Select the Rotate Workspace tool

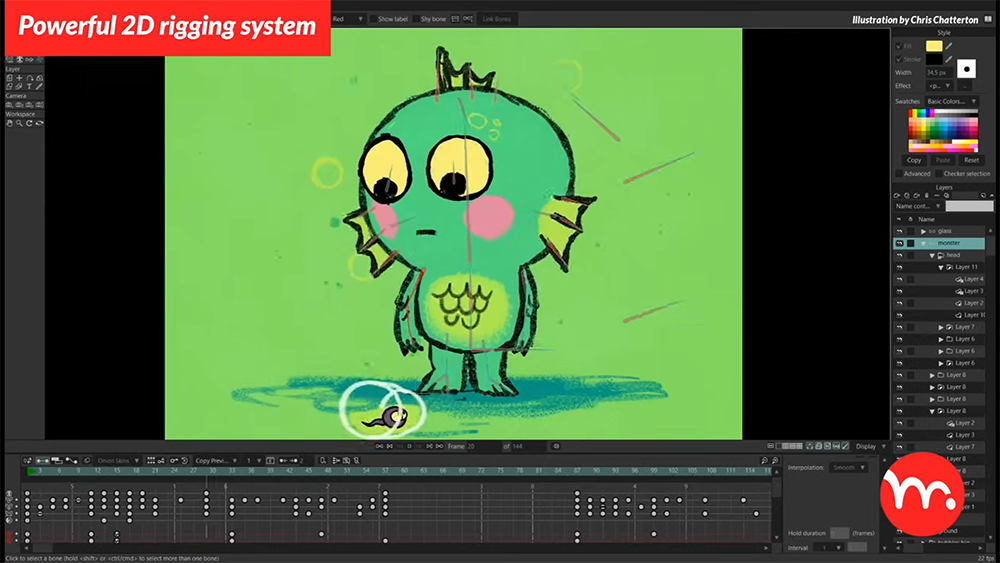pos(29,123)
